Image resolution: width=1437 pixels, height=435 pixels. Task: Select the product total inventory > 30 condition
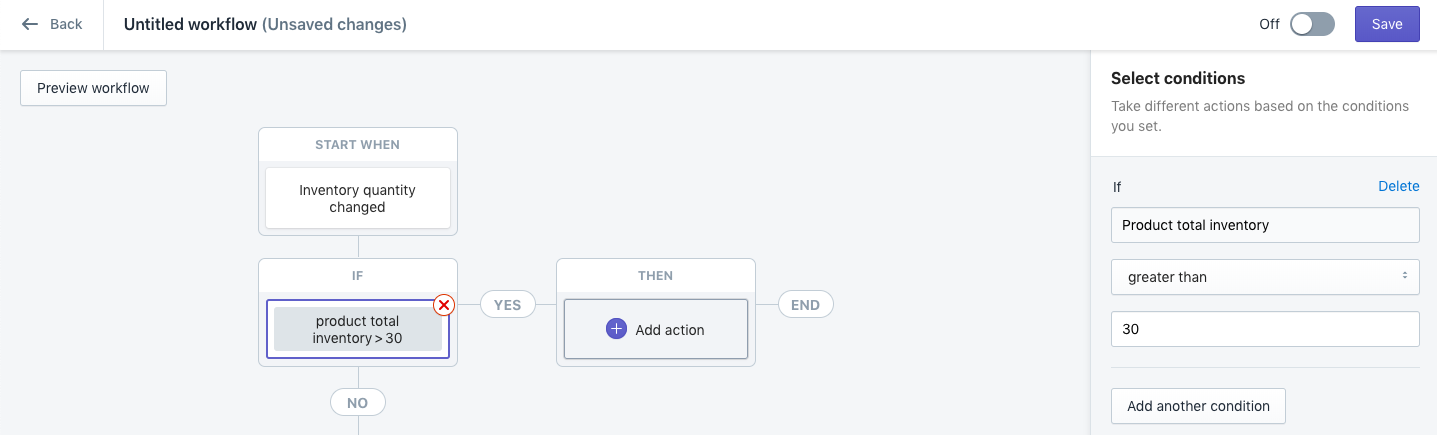point(357,329)
